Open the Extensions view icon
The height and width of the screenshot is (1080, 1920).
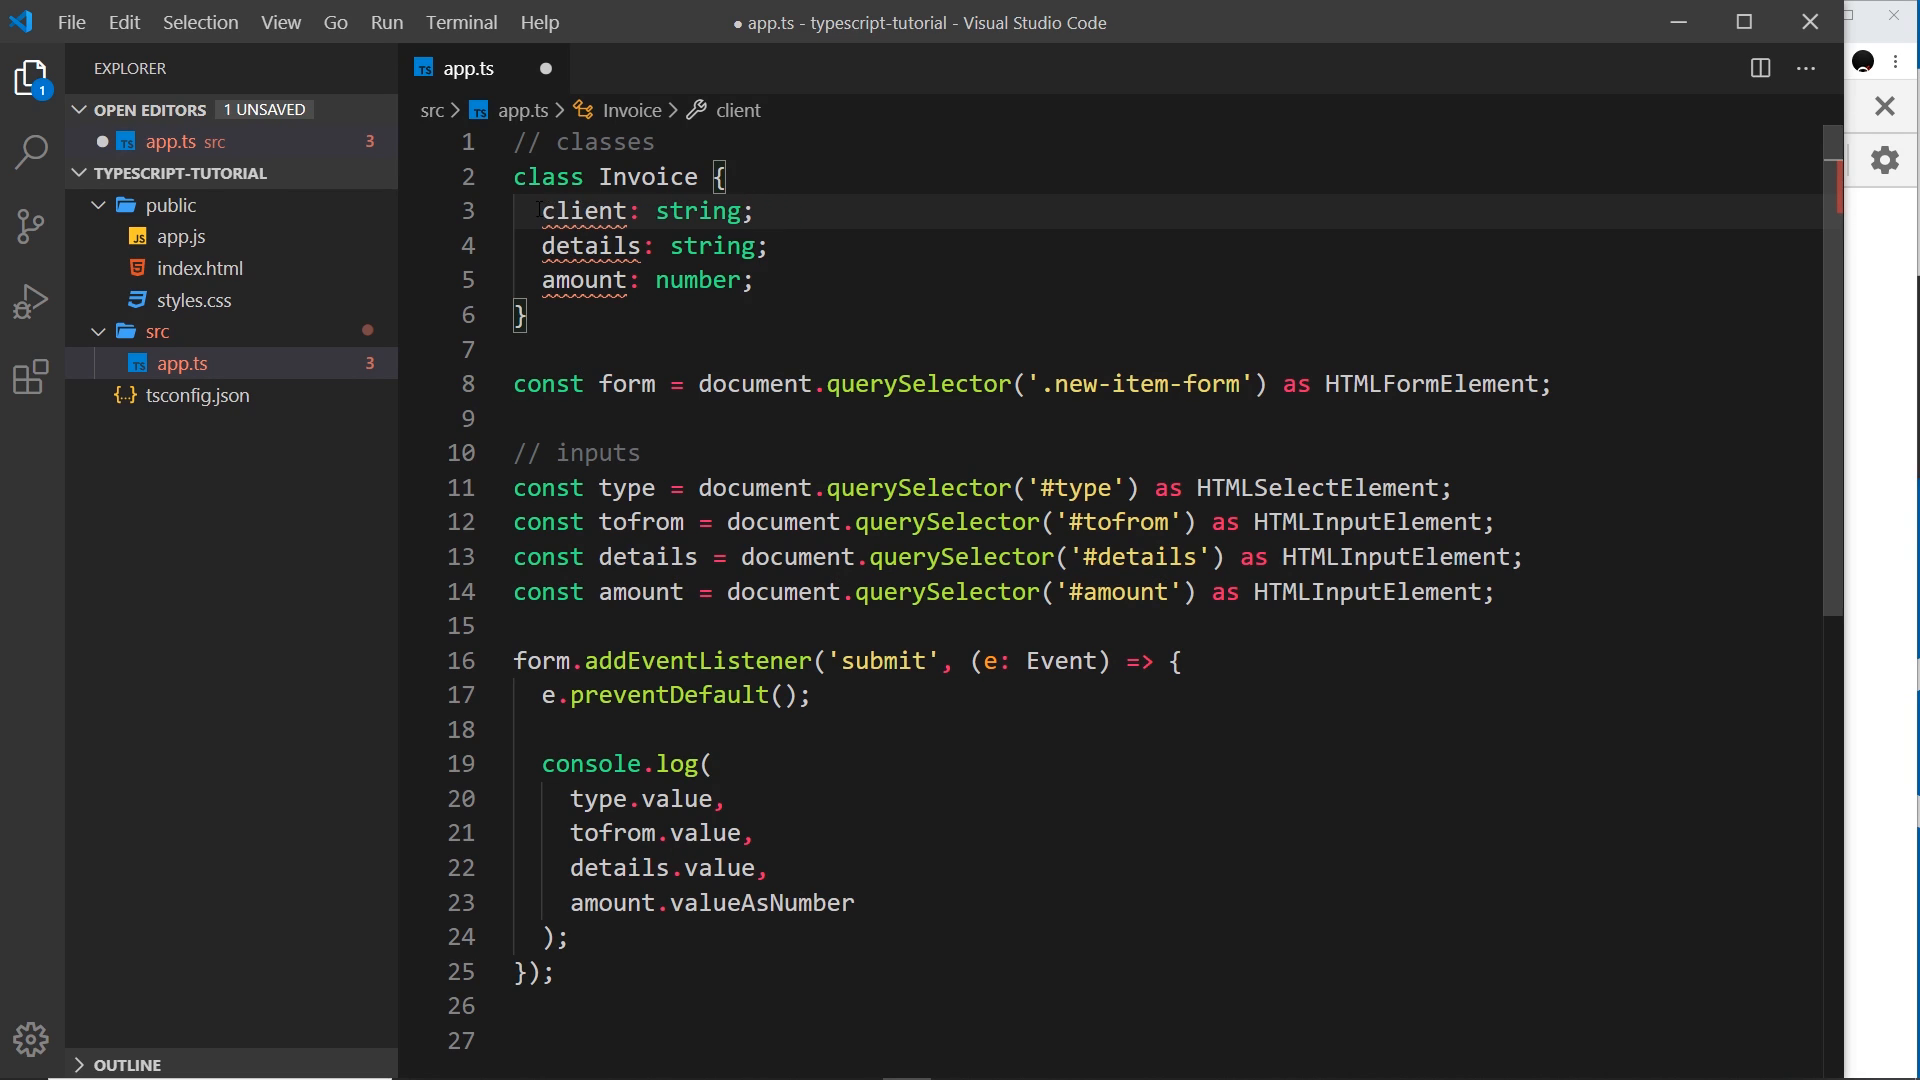coord(32,377)
